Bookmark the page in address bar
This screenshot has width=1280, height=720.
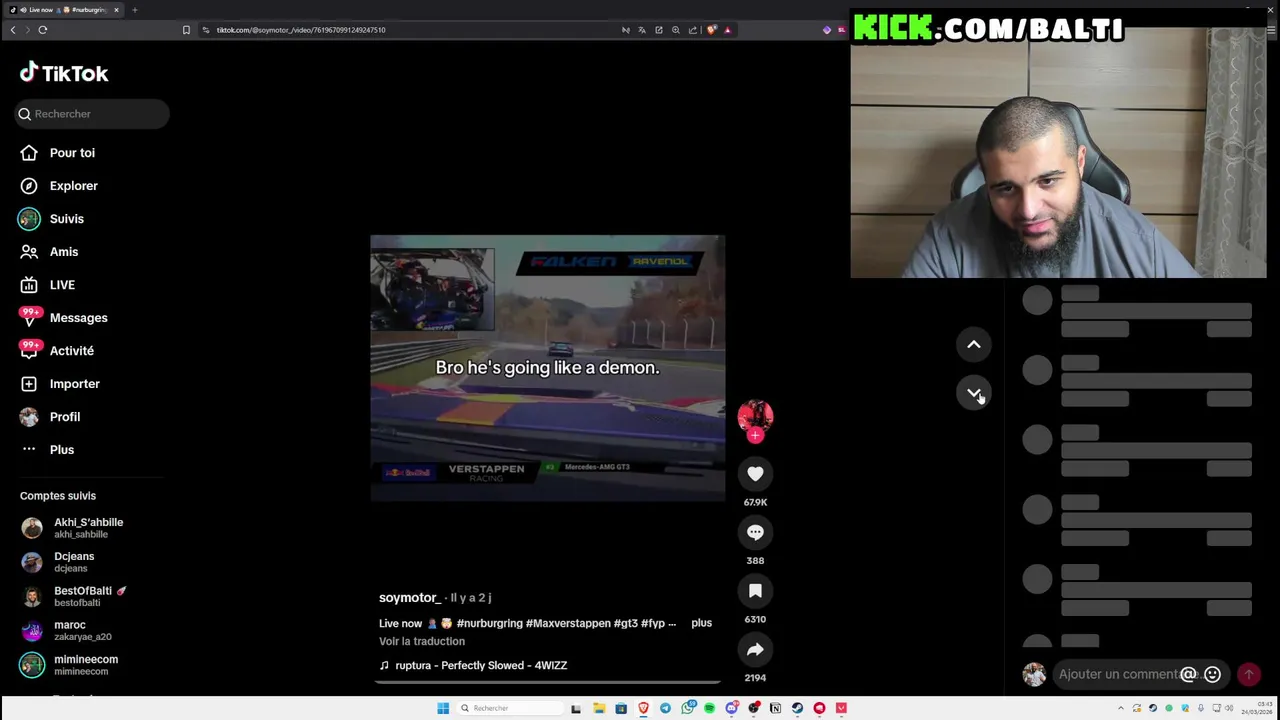[x=186, y=30]
